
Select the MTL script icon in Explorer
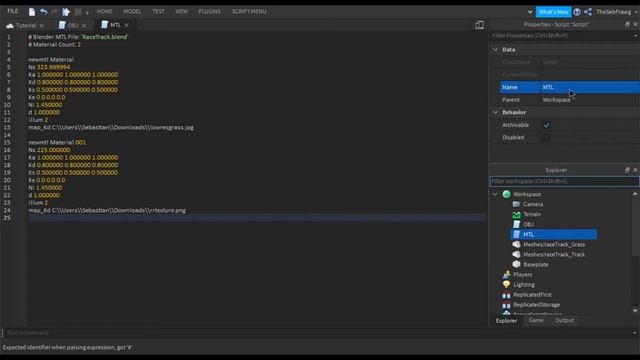click(516, 234)
